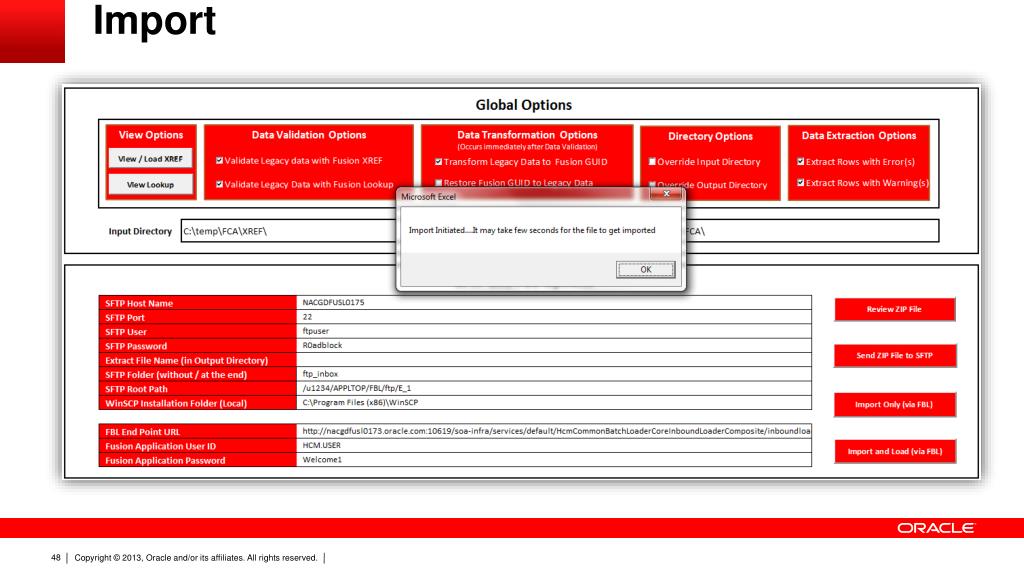Image resolution: width=1024 pixels, height=576 pixels.
Task: Enable Restore Fusion GUID to Legacy Data
Action: coord(439,183)
